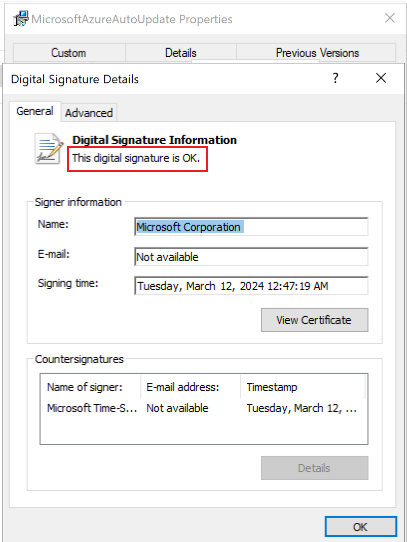Click the Name of signer column header
This screenshot has width=407, height=542.
pyautogui.click(x=91, y=387)
